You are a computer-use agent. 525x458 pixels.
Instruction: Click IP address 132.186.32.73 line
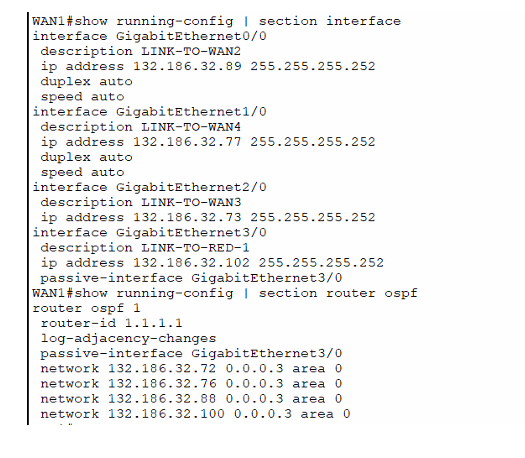208,218
